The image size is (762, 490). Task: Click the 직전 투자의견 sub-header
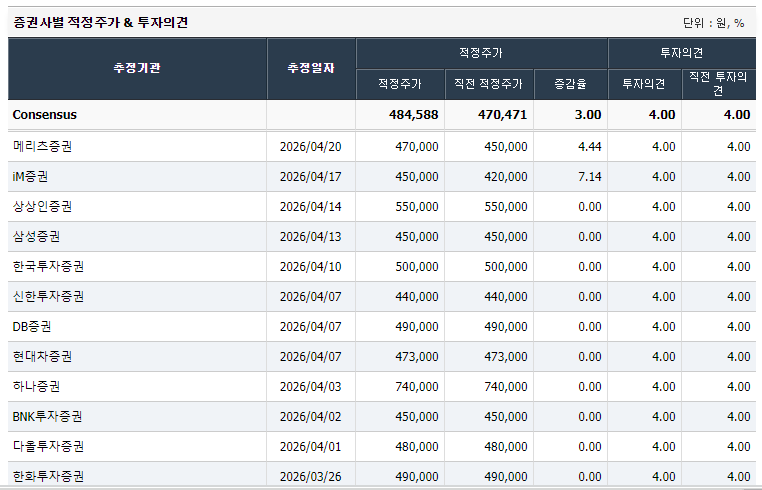coord(718,84)
